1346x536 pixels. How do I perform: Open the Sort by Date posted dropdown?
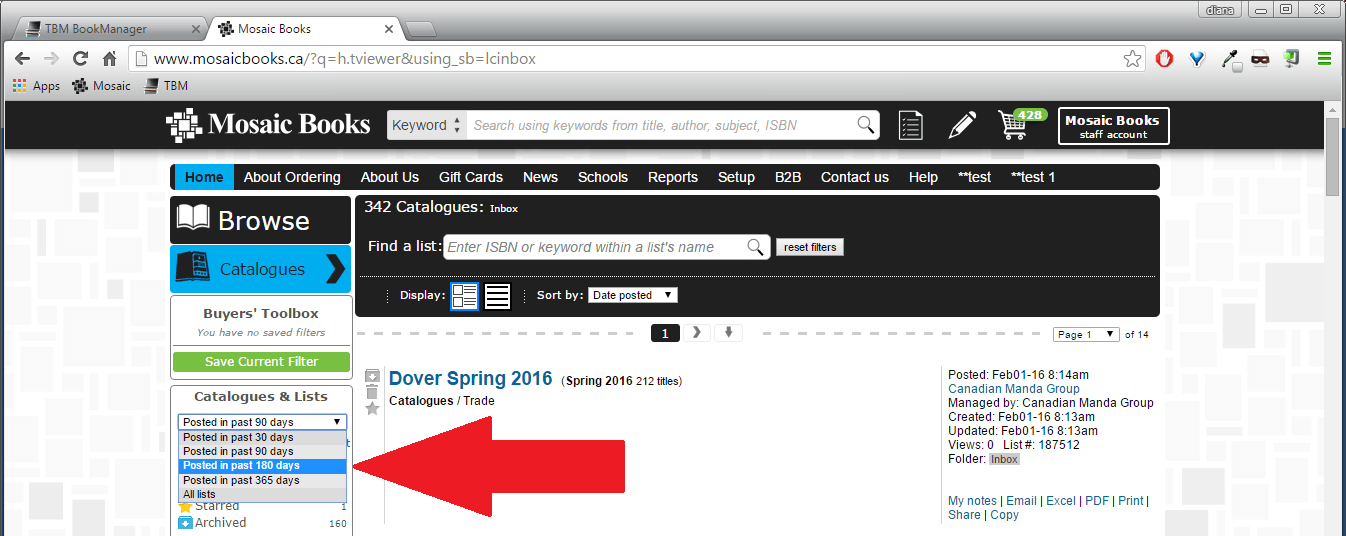tap(632, 295)
